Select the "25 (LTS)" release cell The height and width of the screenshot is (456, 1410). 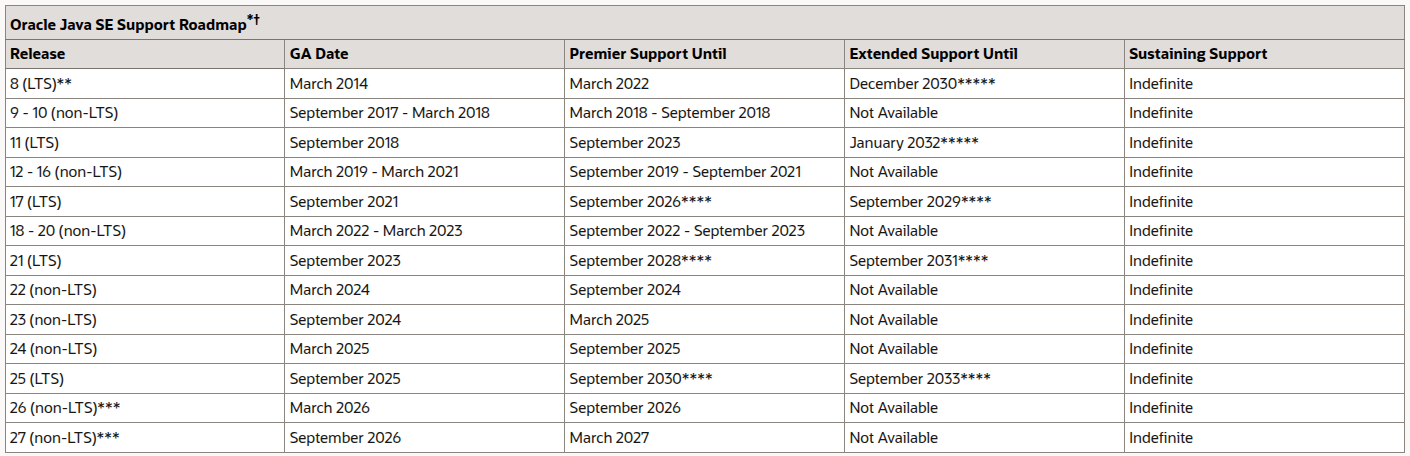36,379
